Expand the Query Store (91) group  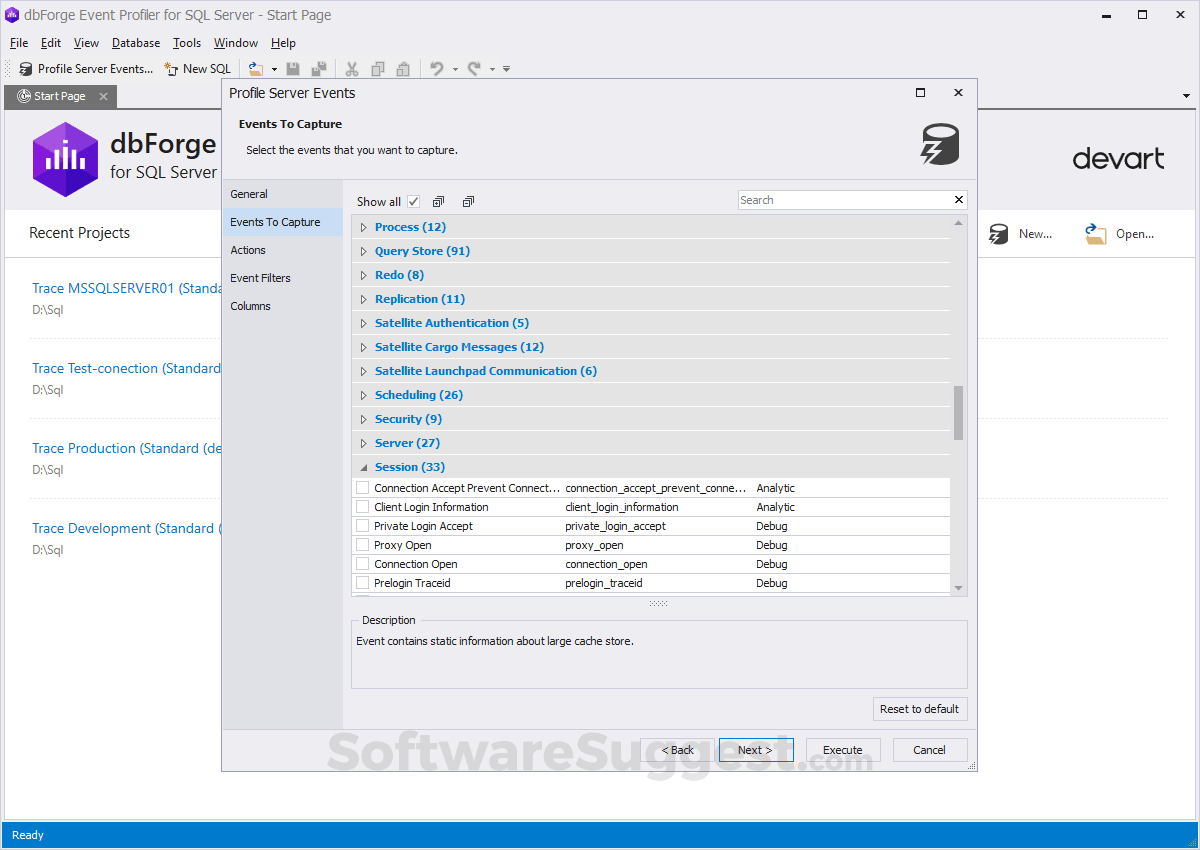click(x=364, y=251)
